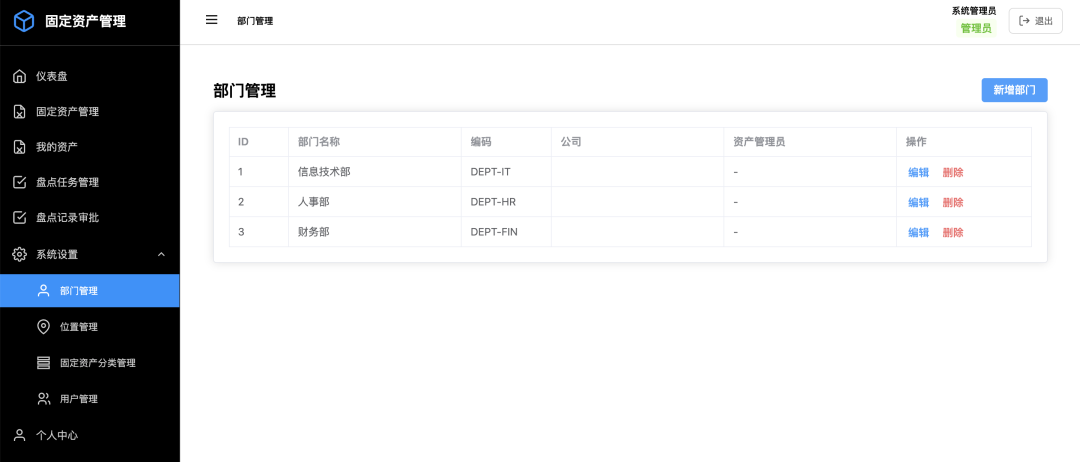Delete the 信息技术部 row
This screenshot has height=462, width=1080.
953,172
